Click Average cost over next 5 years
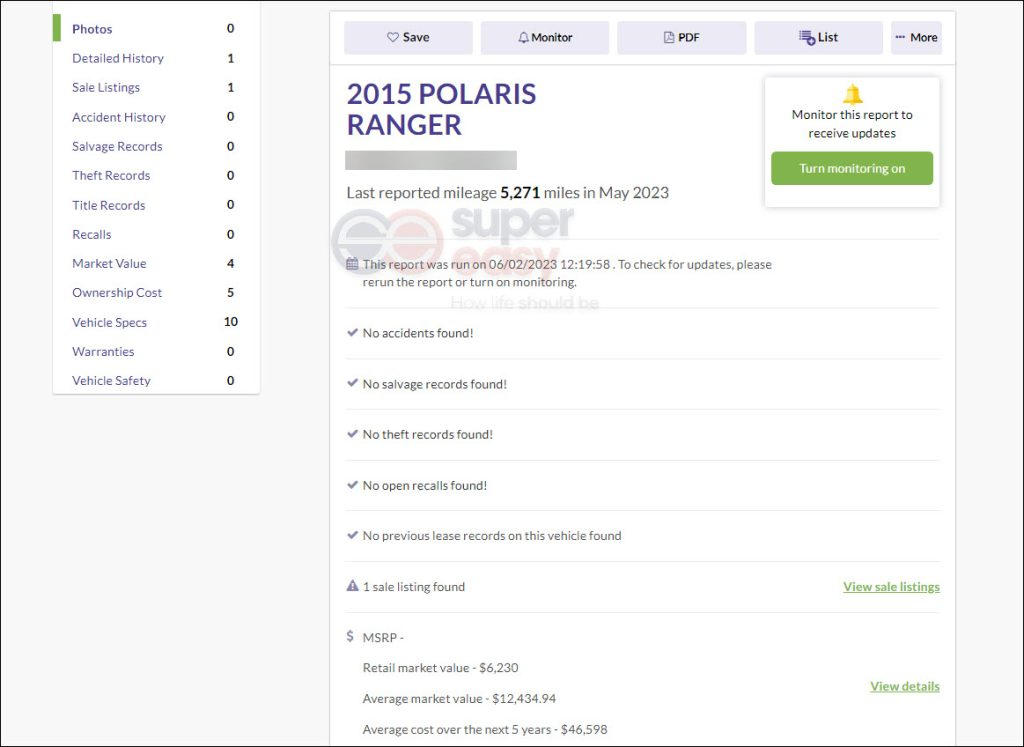1024x747 pixels. (x=485, y=729)
